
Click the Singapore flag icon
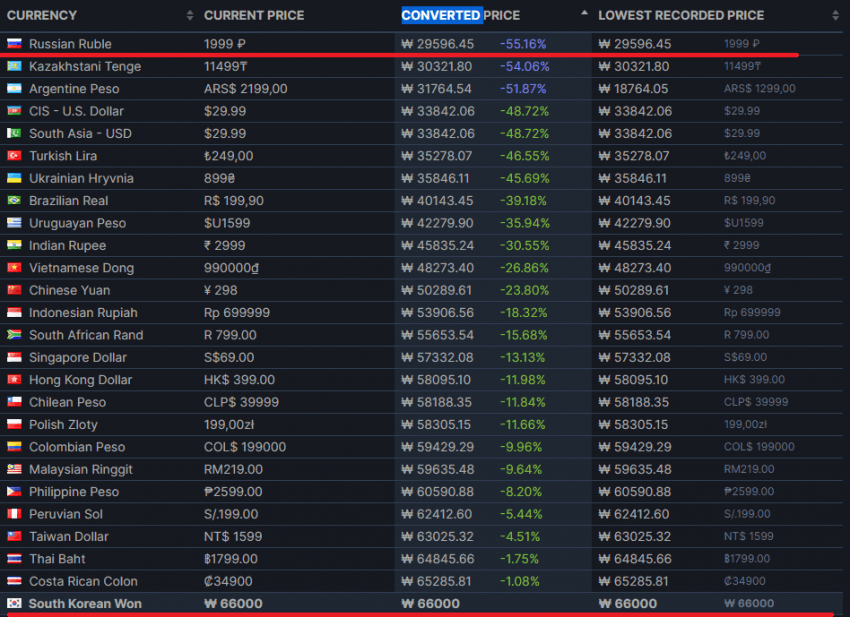pyautogui.click(x=14, y=357)
